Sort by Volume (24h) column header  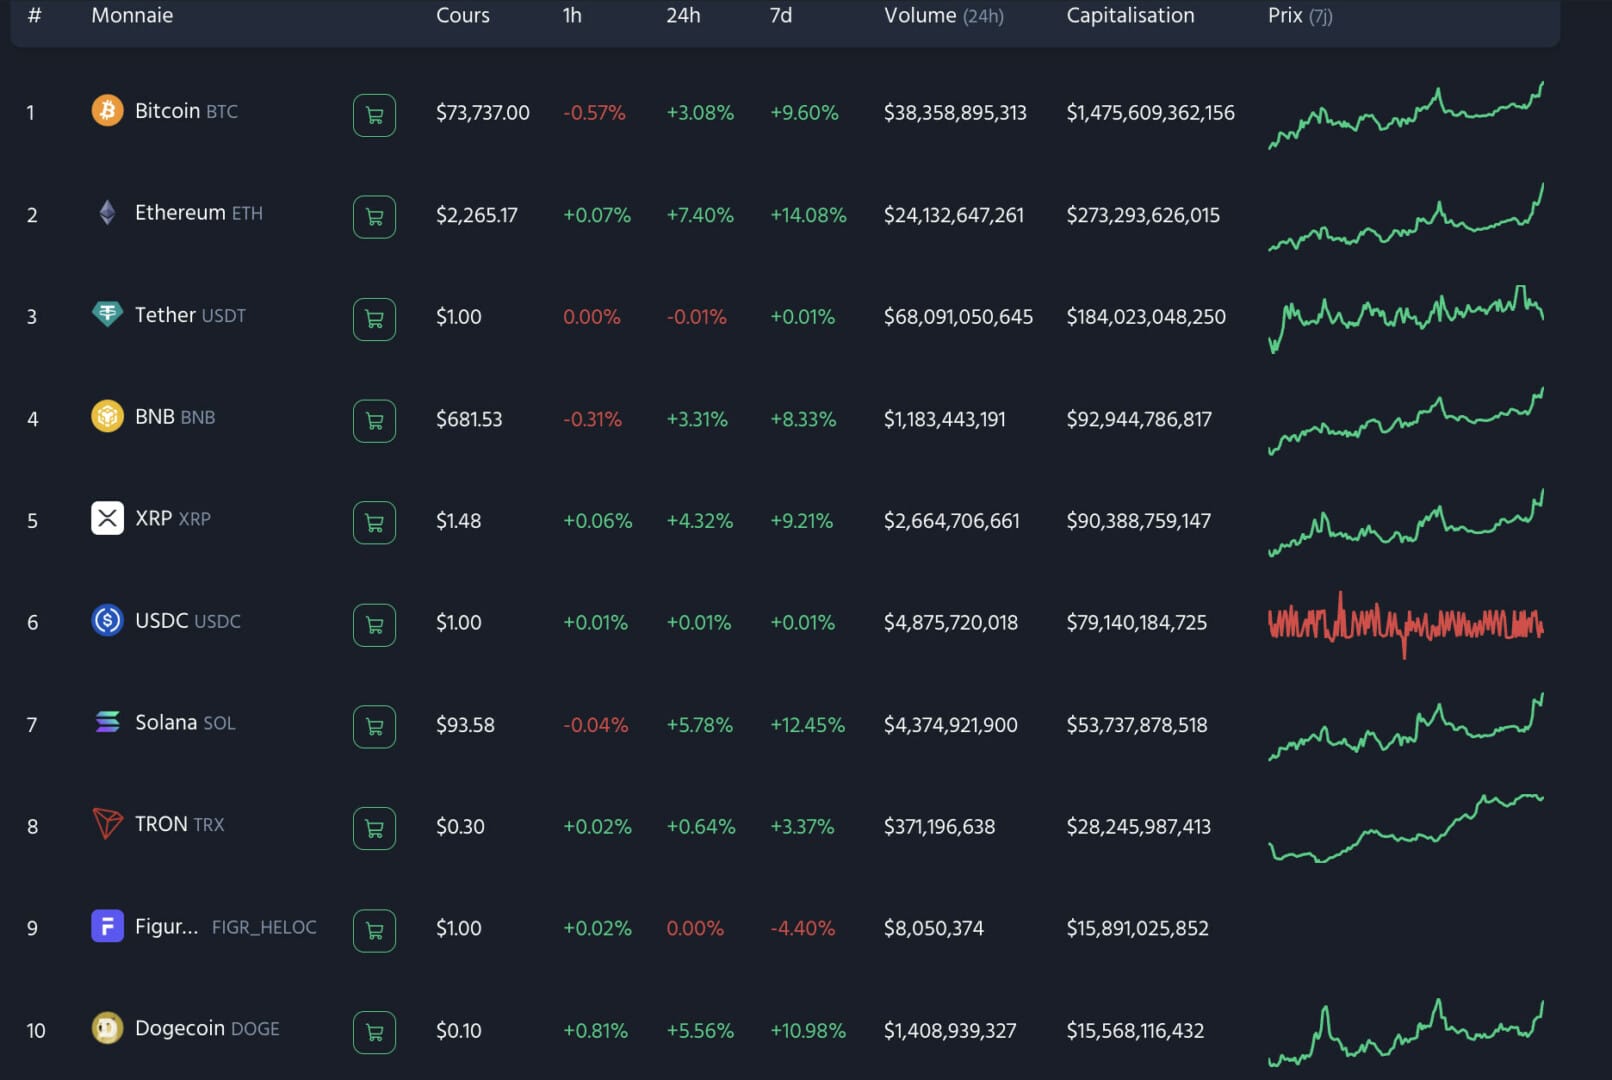(x=943, y=15)
